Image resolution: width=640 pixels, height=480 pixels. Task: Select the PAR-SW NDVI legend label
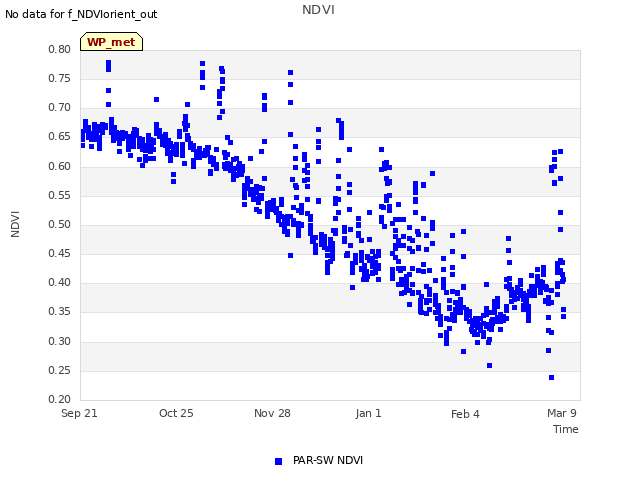point(328,460)
